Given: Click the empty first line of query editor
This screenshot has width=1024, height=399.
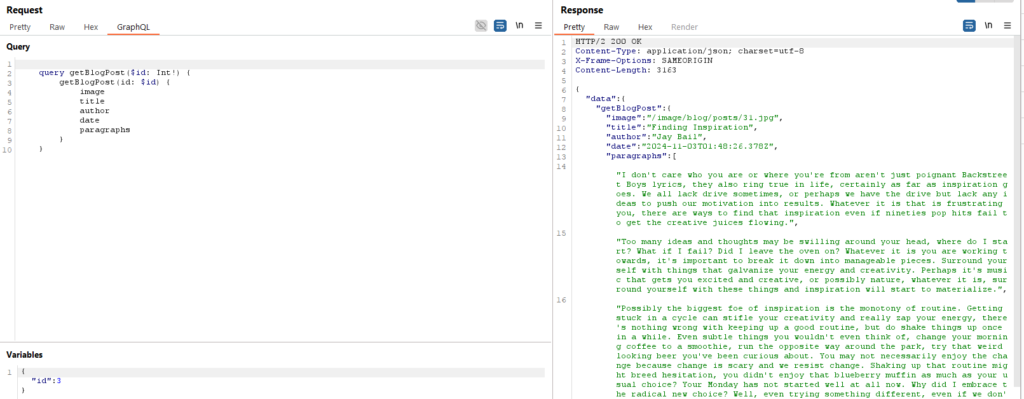Looking at the screenshot, I should (280, 65).
